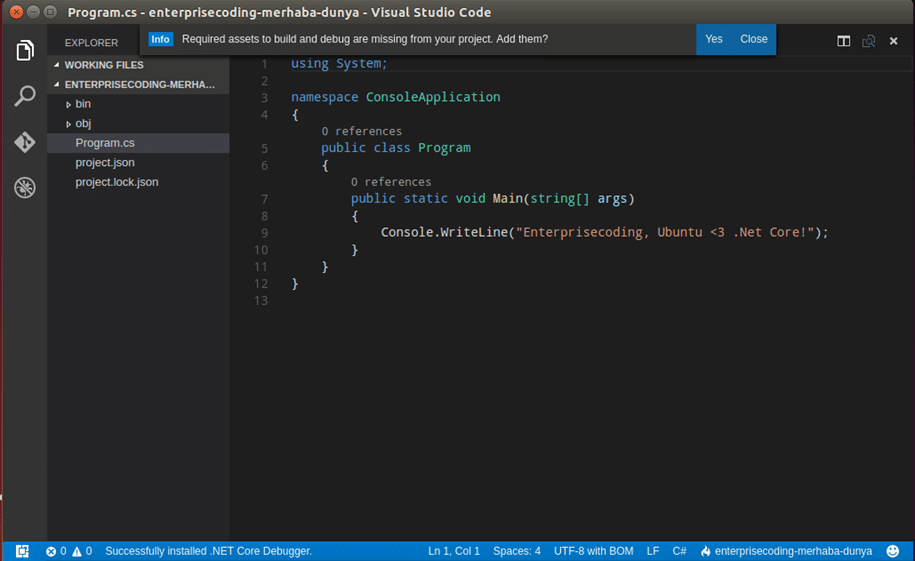Click the args parameter in Main
Viewport: 915px width, 561px height.
tap(612, 198)
